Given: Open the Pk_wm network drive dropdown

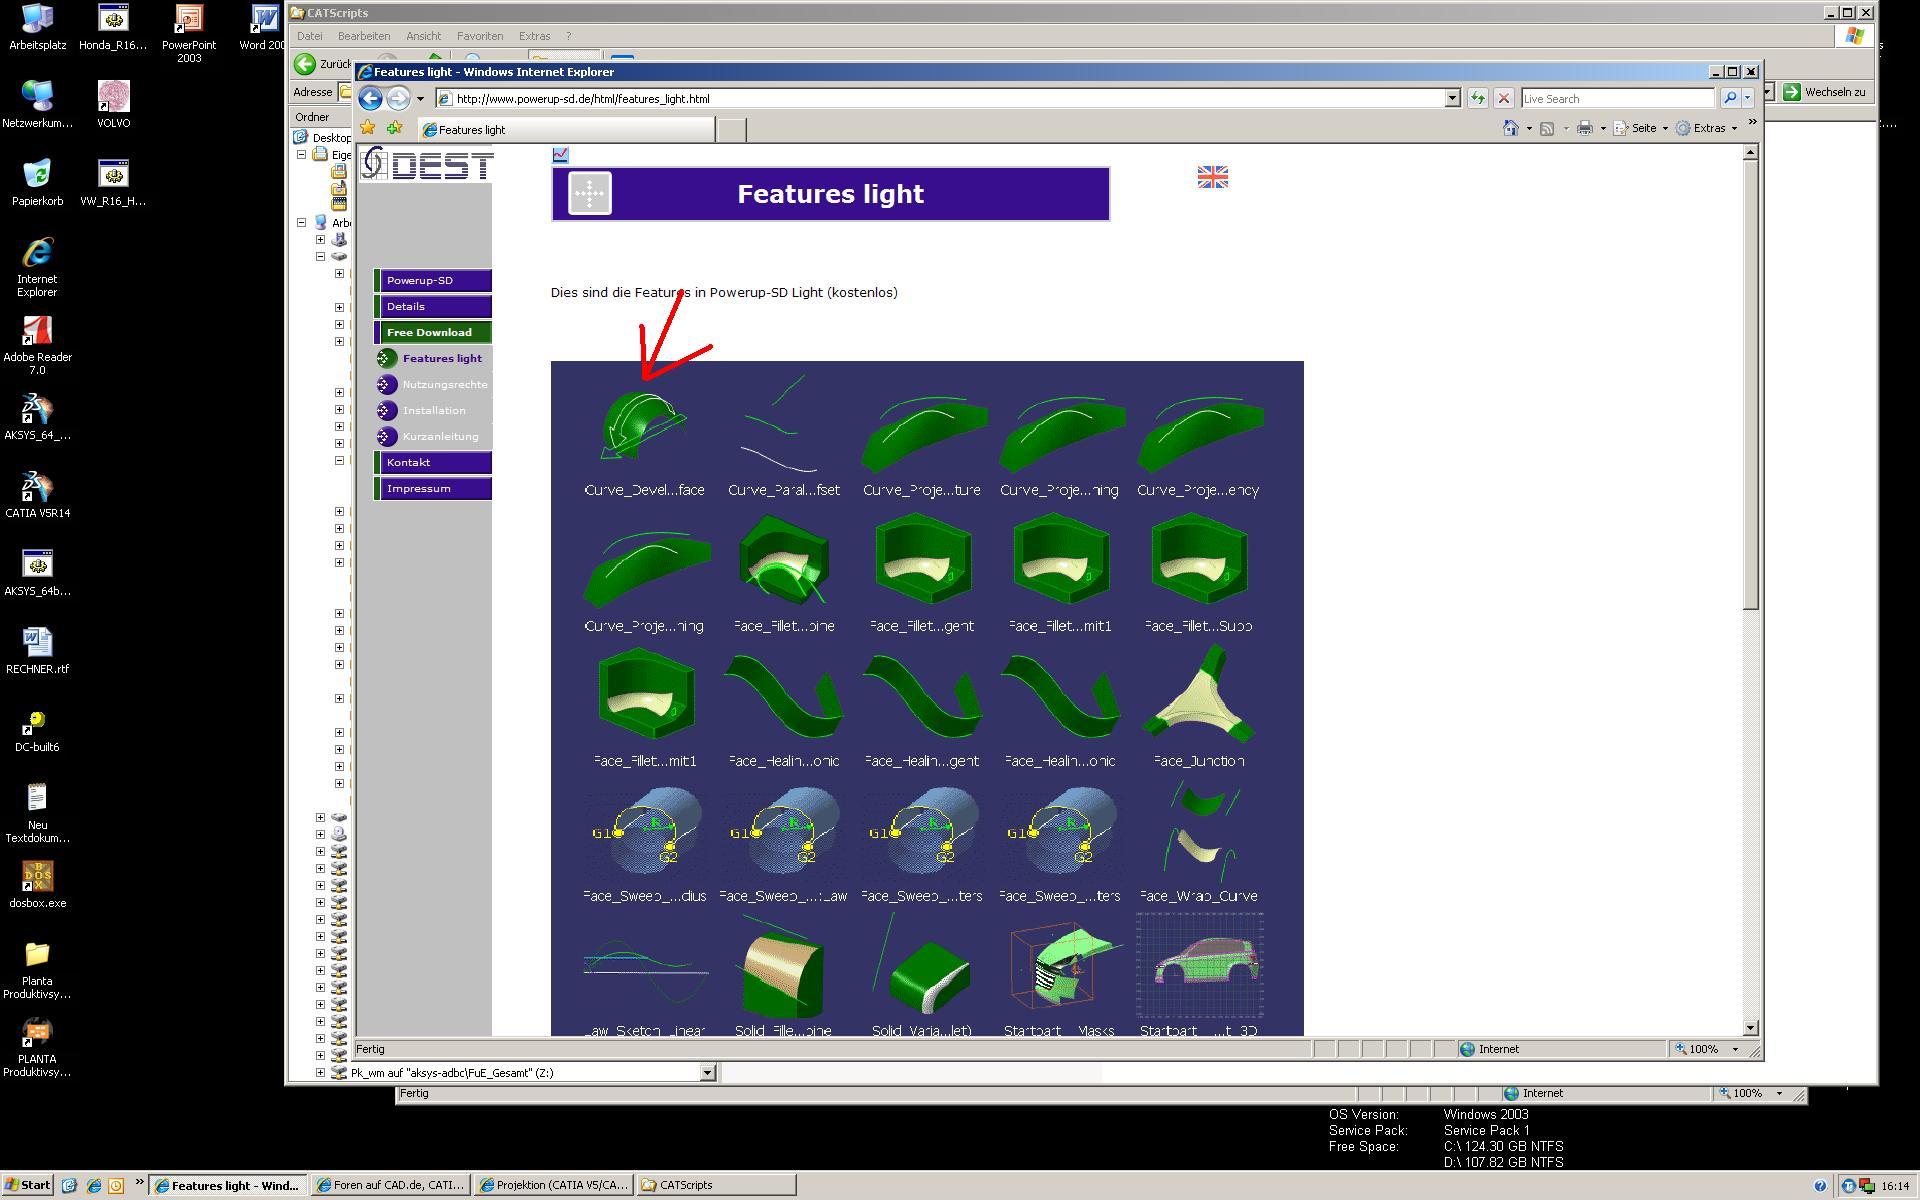Looking at the screenshot, I should [x=707, y=1073].
